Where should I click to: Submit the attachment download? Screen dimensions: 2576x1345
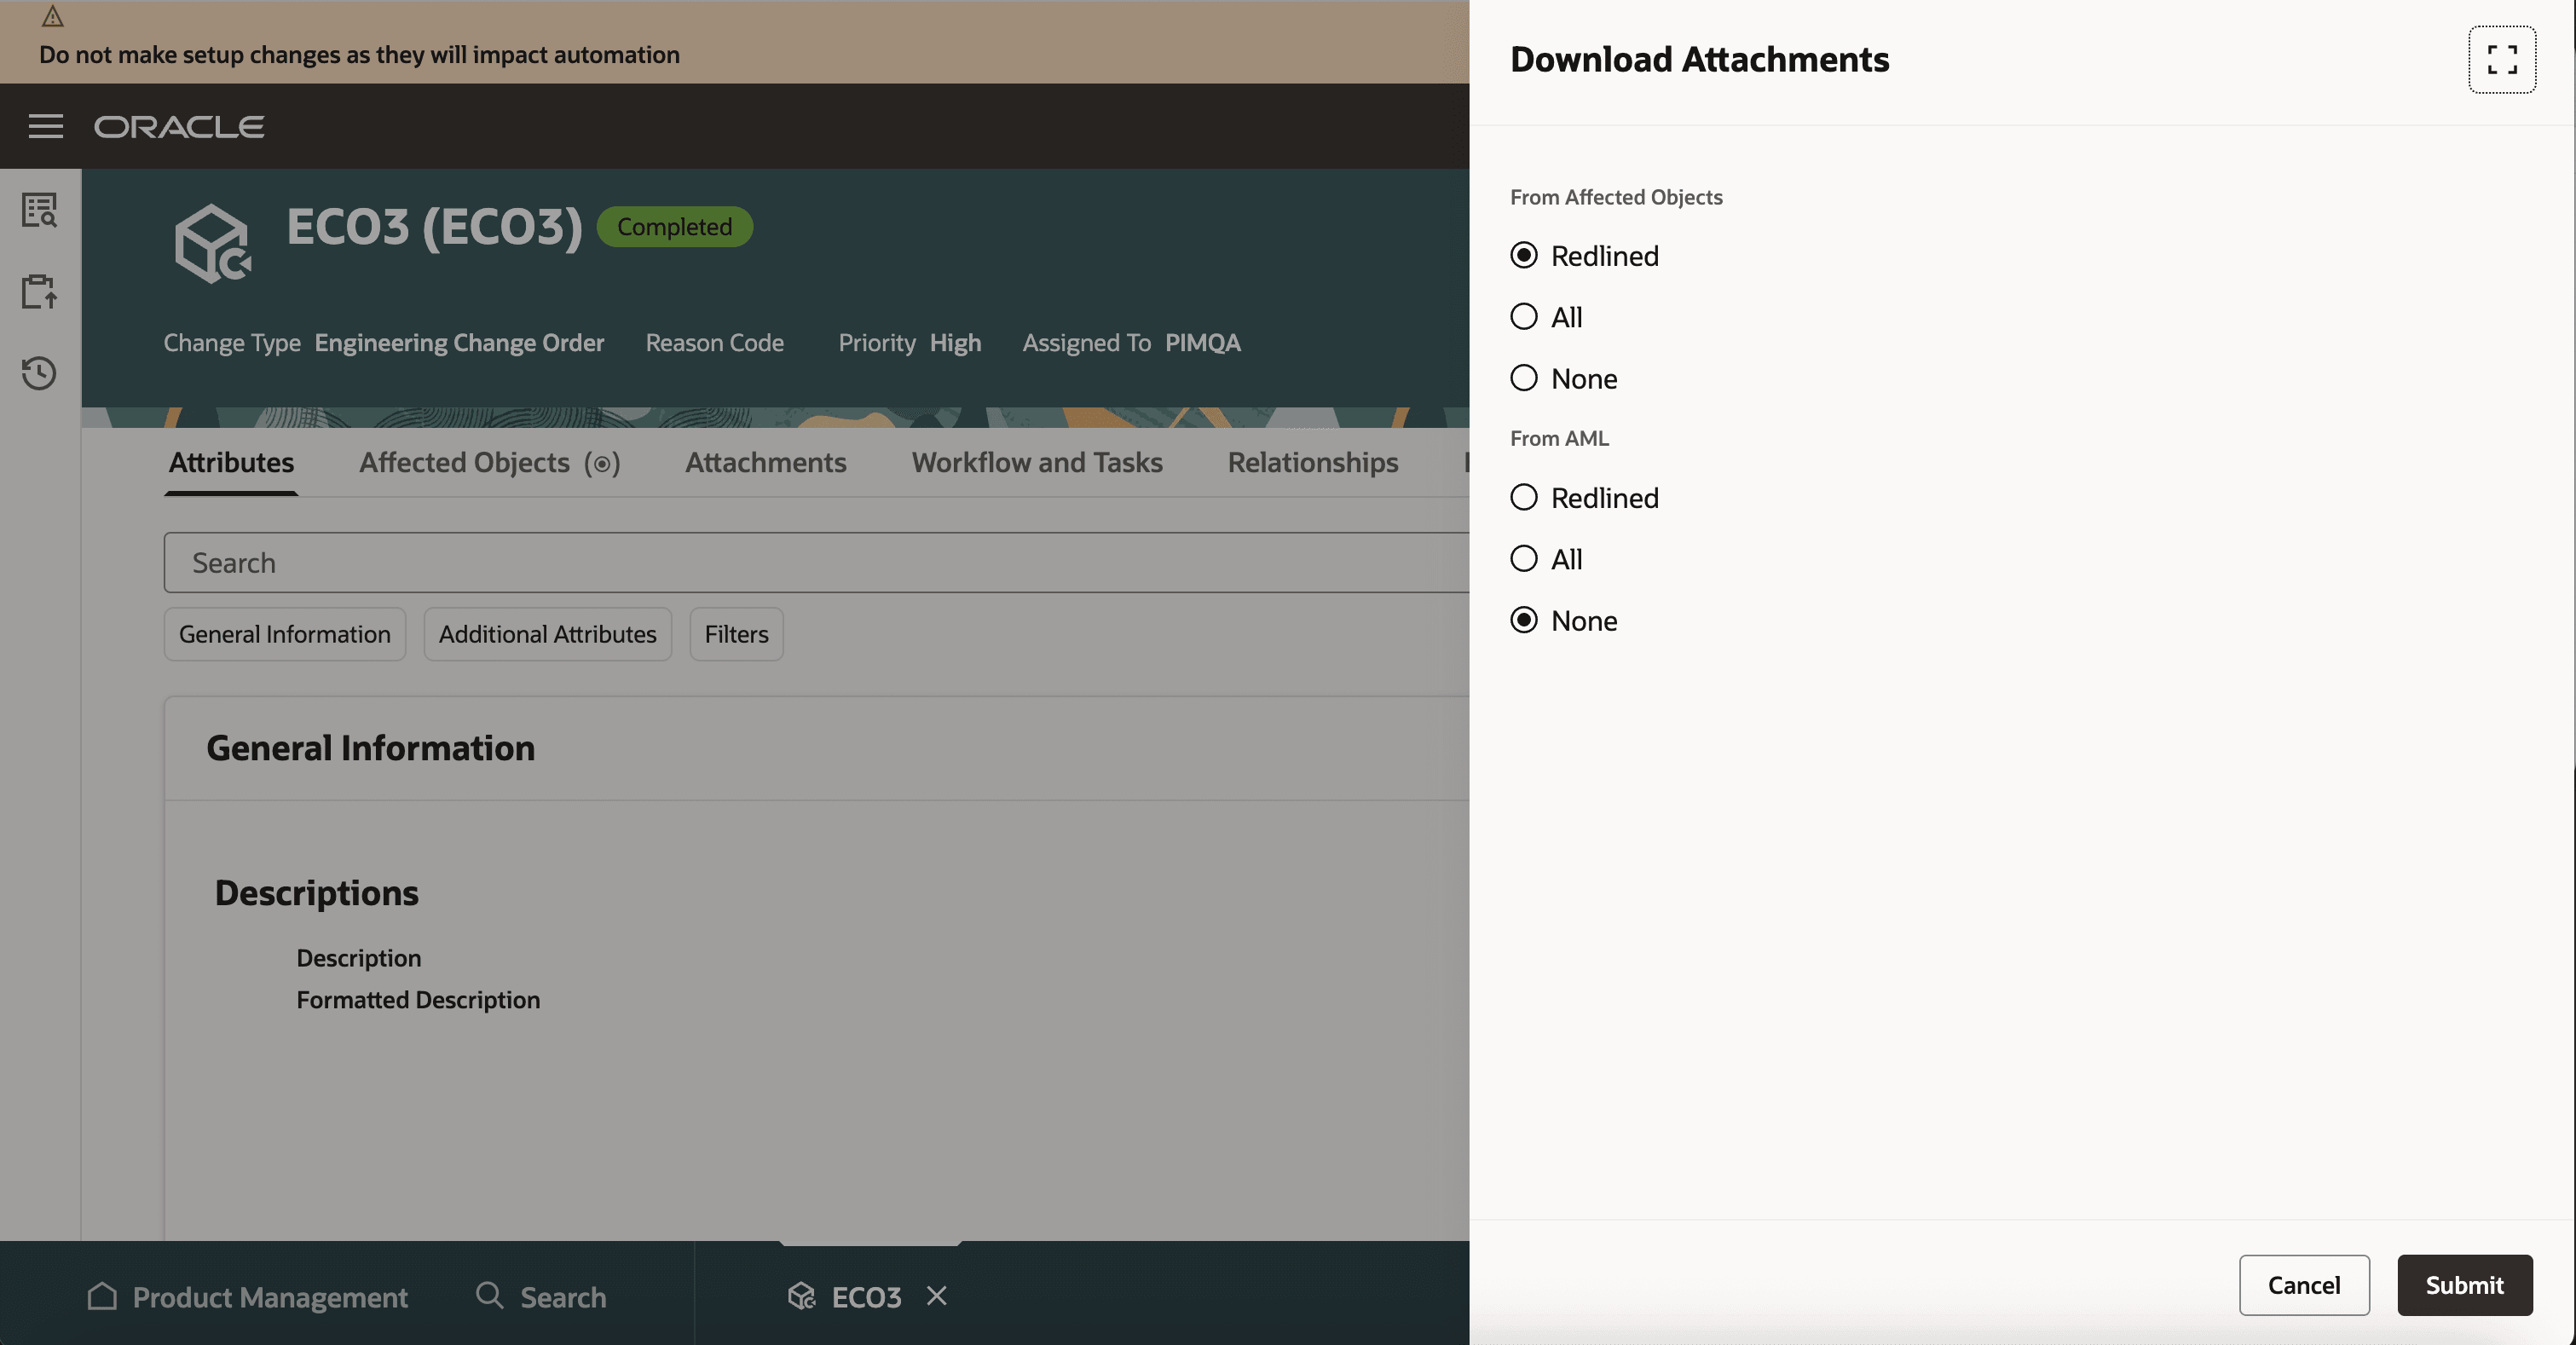point(2463,1285)
